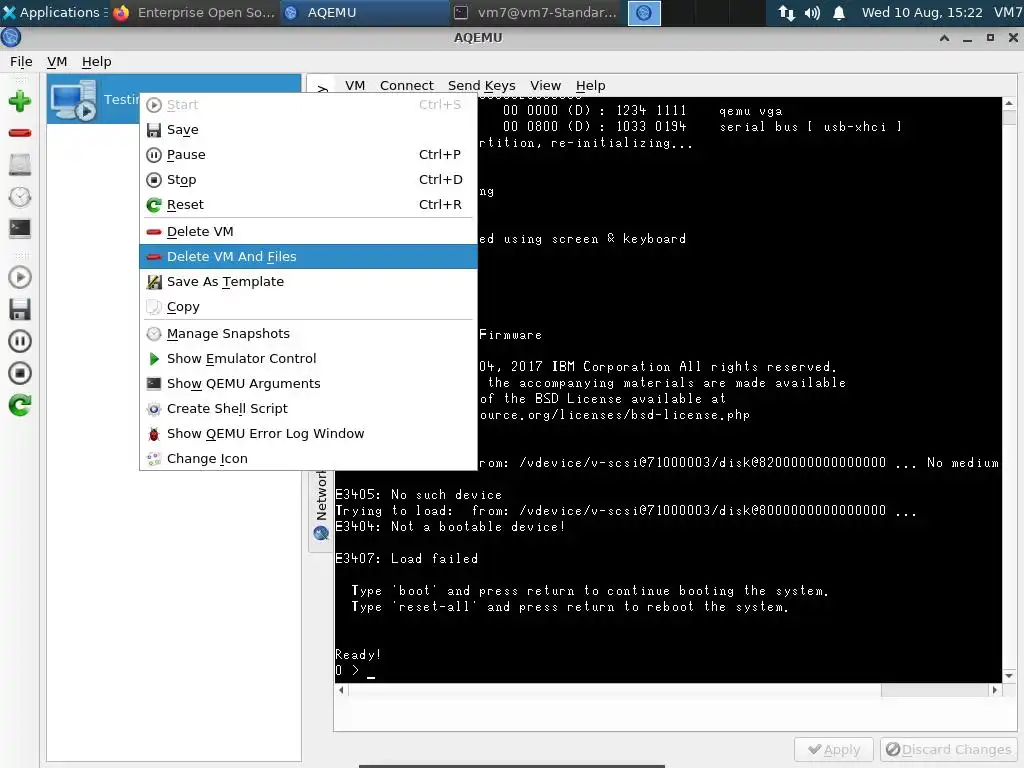Click the Pause icon in the left toolbar
The image size is (1024, 768).
[x=20, y=341]
